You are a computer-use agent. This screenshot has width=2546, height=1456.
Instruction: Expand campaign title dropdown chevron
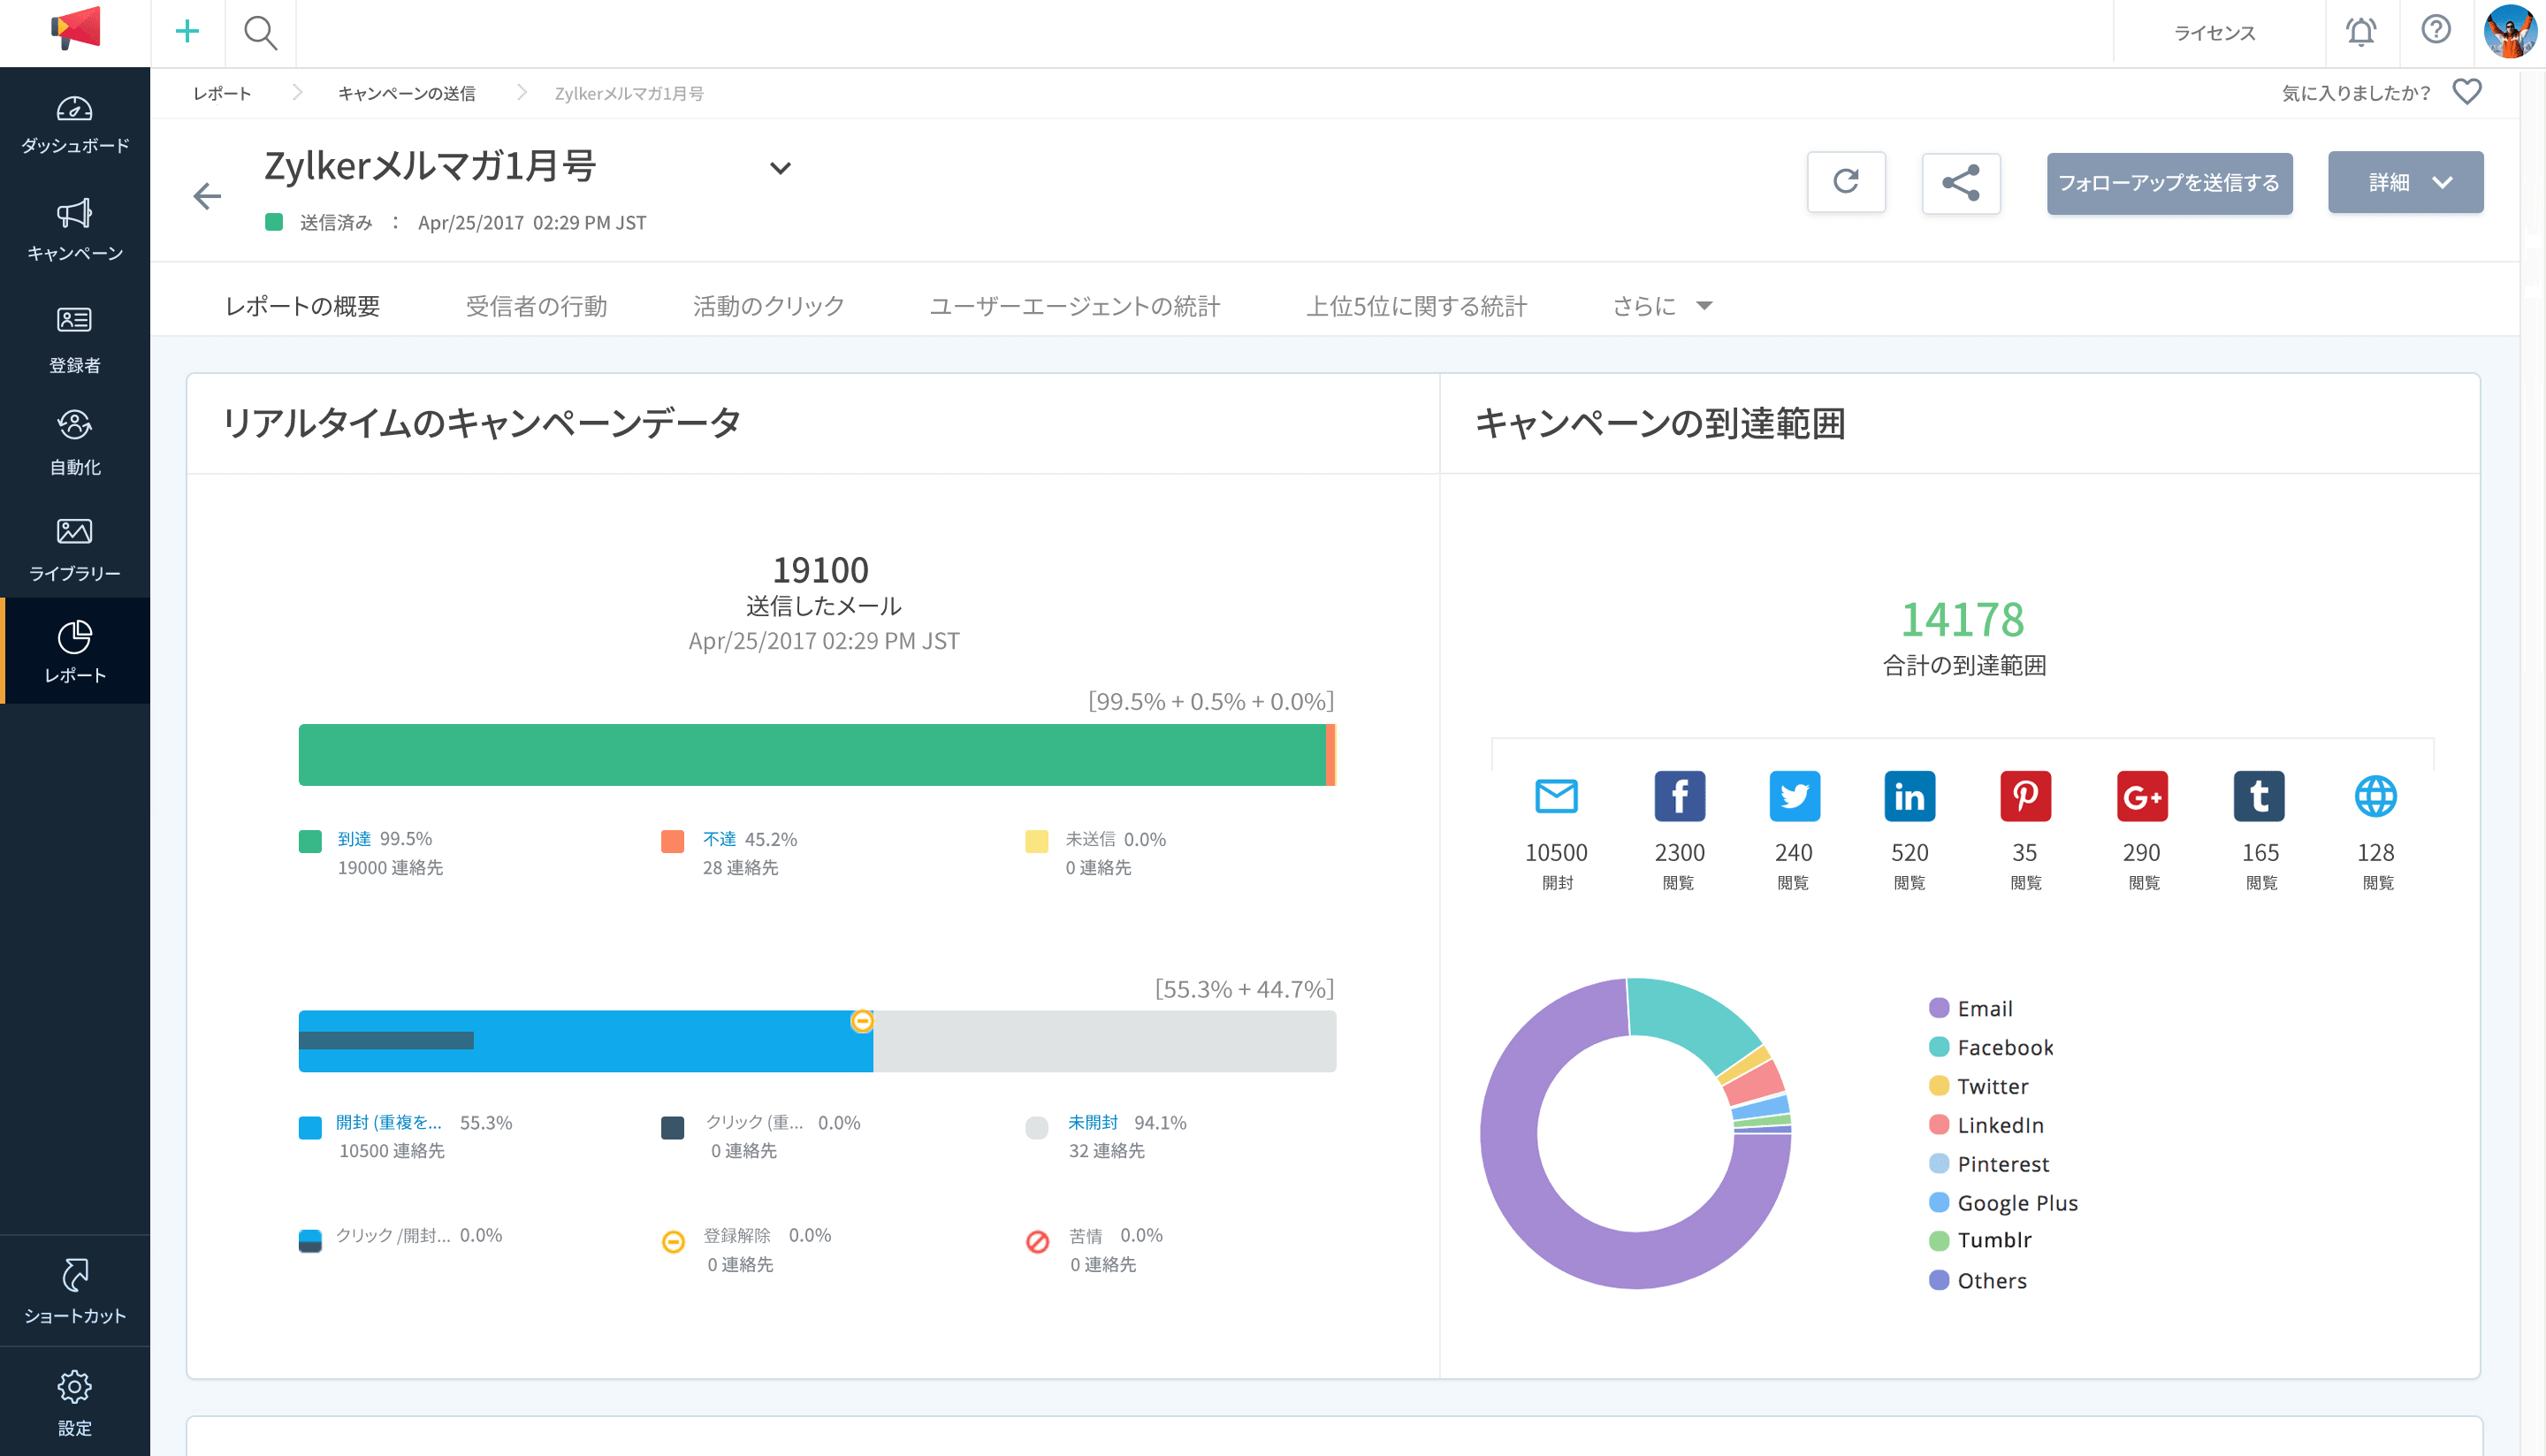click(x=780, y=168)
